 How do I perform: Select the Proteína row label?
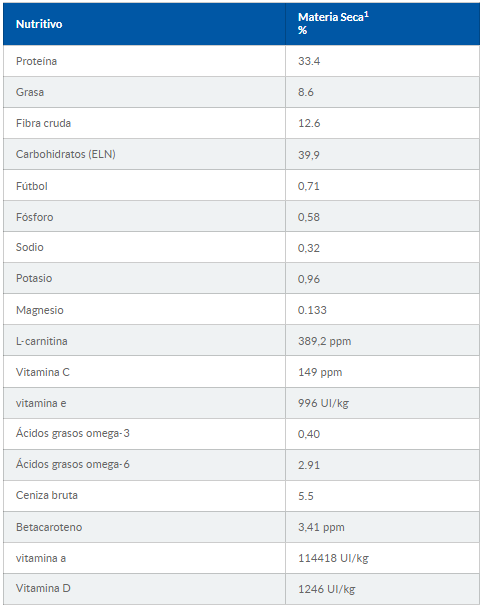click(36, 61)
